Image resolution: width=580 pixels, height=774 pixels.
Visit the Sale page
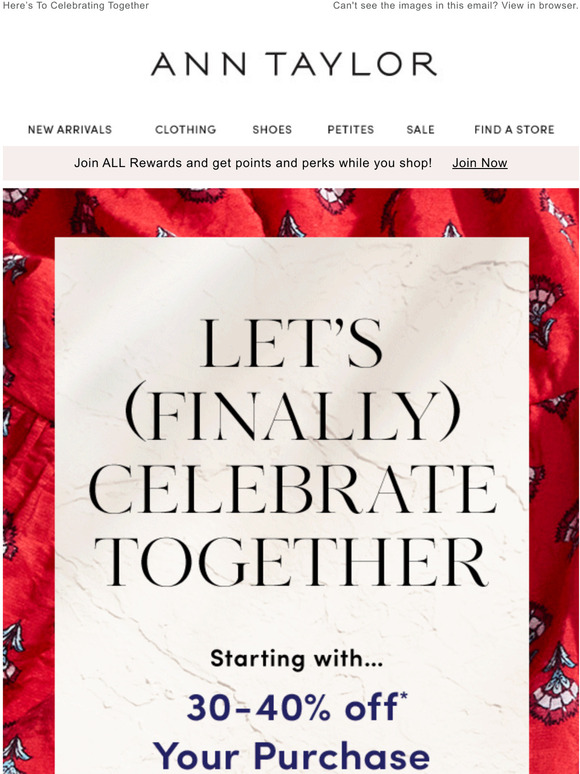(421, 130)
